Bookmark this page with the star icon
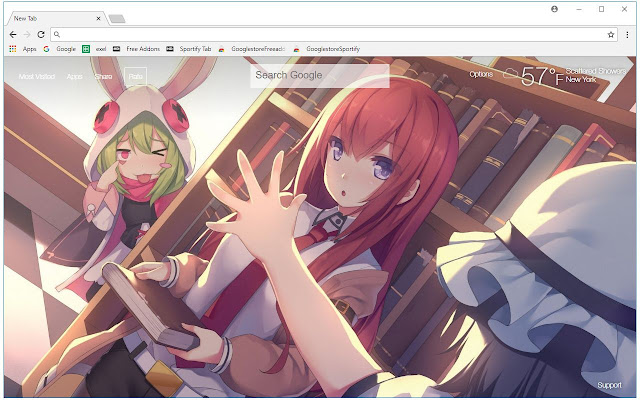Image resolution: width=640 pixels, height=400 pixels. (611, 35)
